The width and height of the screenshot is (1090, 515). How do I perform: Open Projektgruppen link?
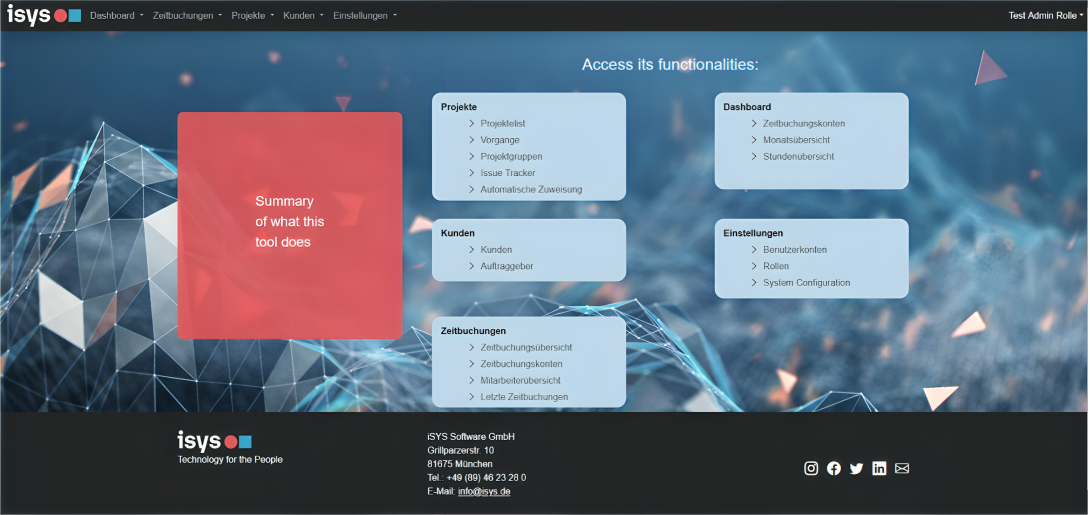tap(511, 157)
